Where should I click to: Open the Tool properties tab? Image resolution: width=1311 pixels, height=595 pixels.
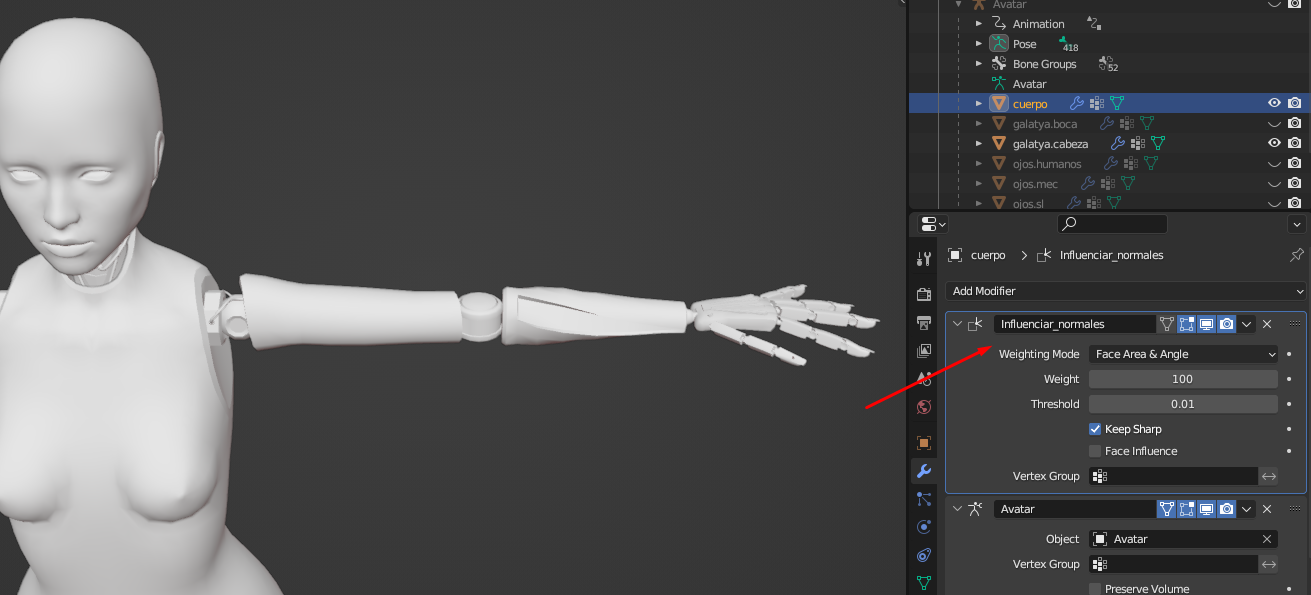(x=924, y=259)
